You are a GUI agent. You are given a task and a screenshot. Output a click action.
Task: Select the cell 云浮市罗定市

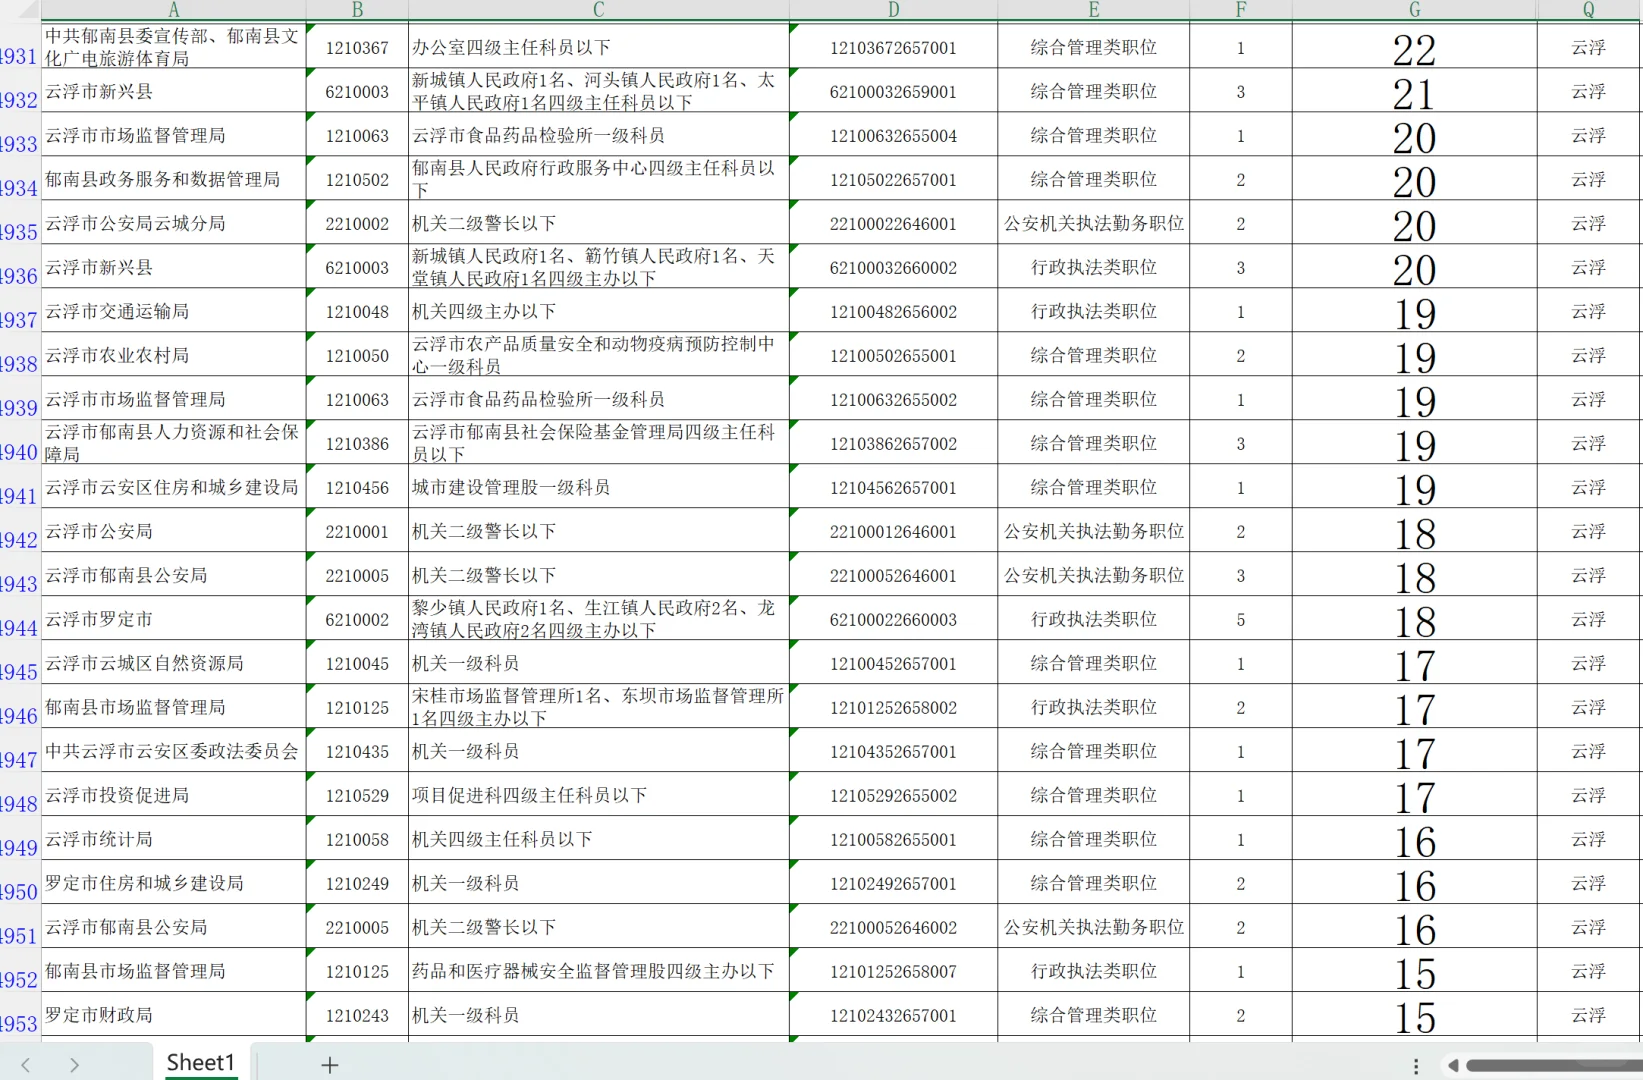click(x=173, y=619)
